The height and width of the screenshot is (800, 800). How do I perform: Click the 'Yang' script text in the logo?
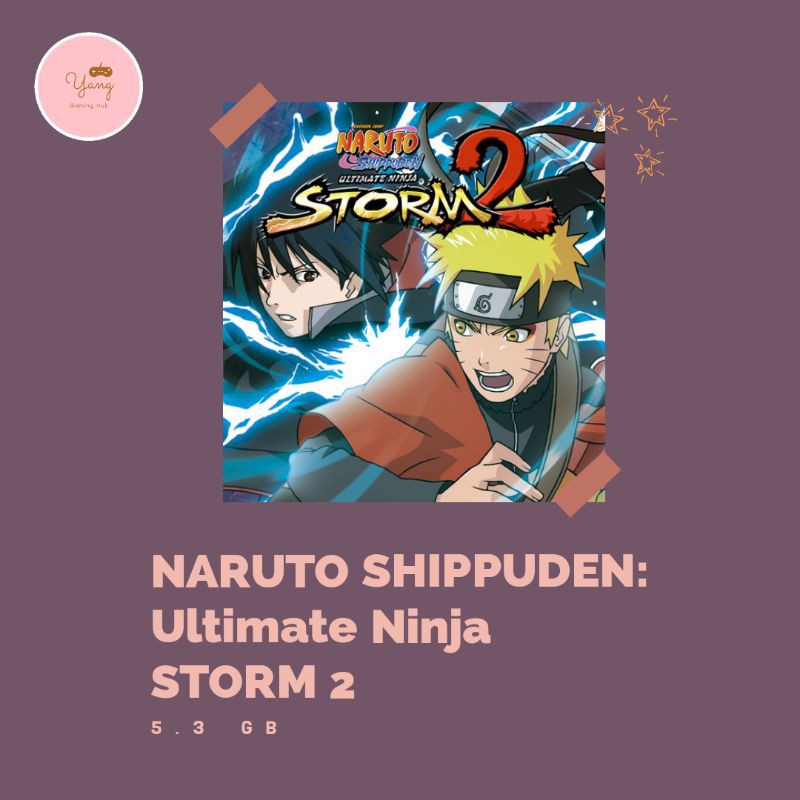[89, 86]
